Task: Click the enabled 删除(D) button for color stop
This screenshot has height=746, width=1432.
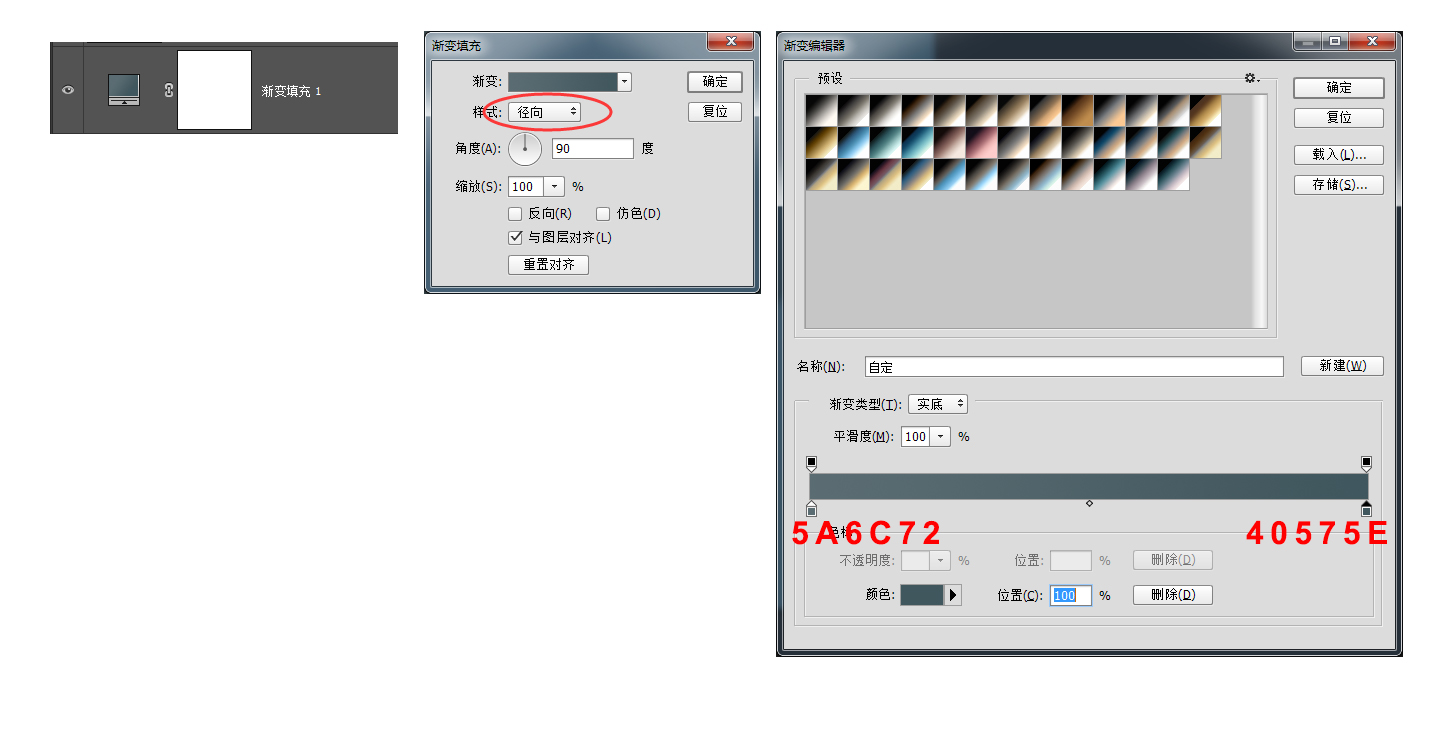Action: click(x=1172, y=595)
